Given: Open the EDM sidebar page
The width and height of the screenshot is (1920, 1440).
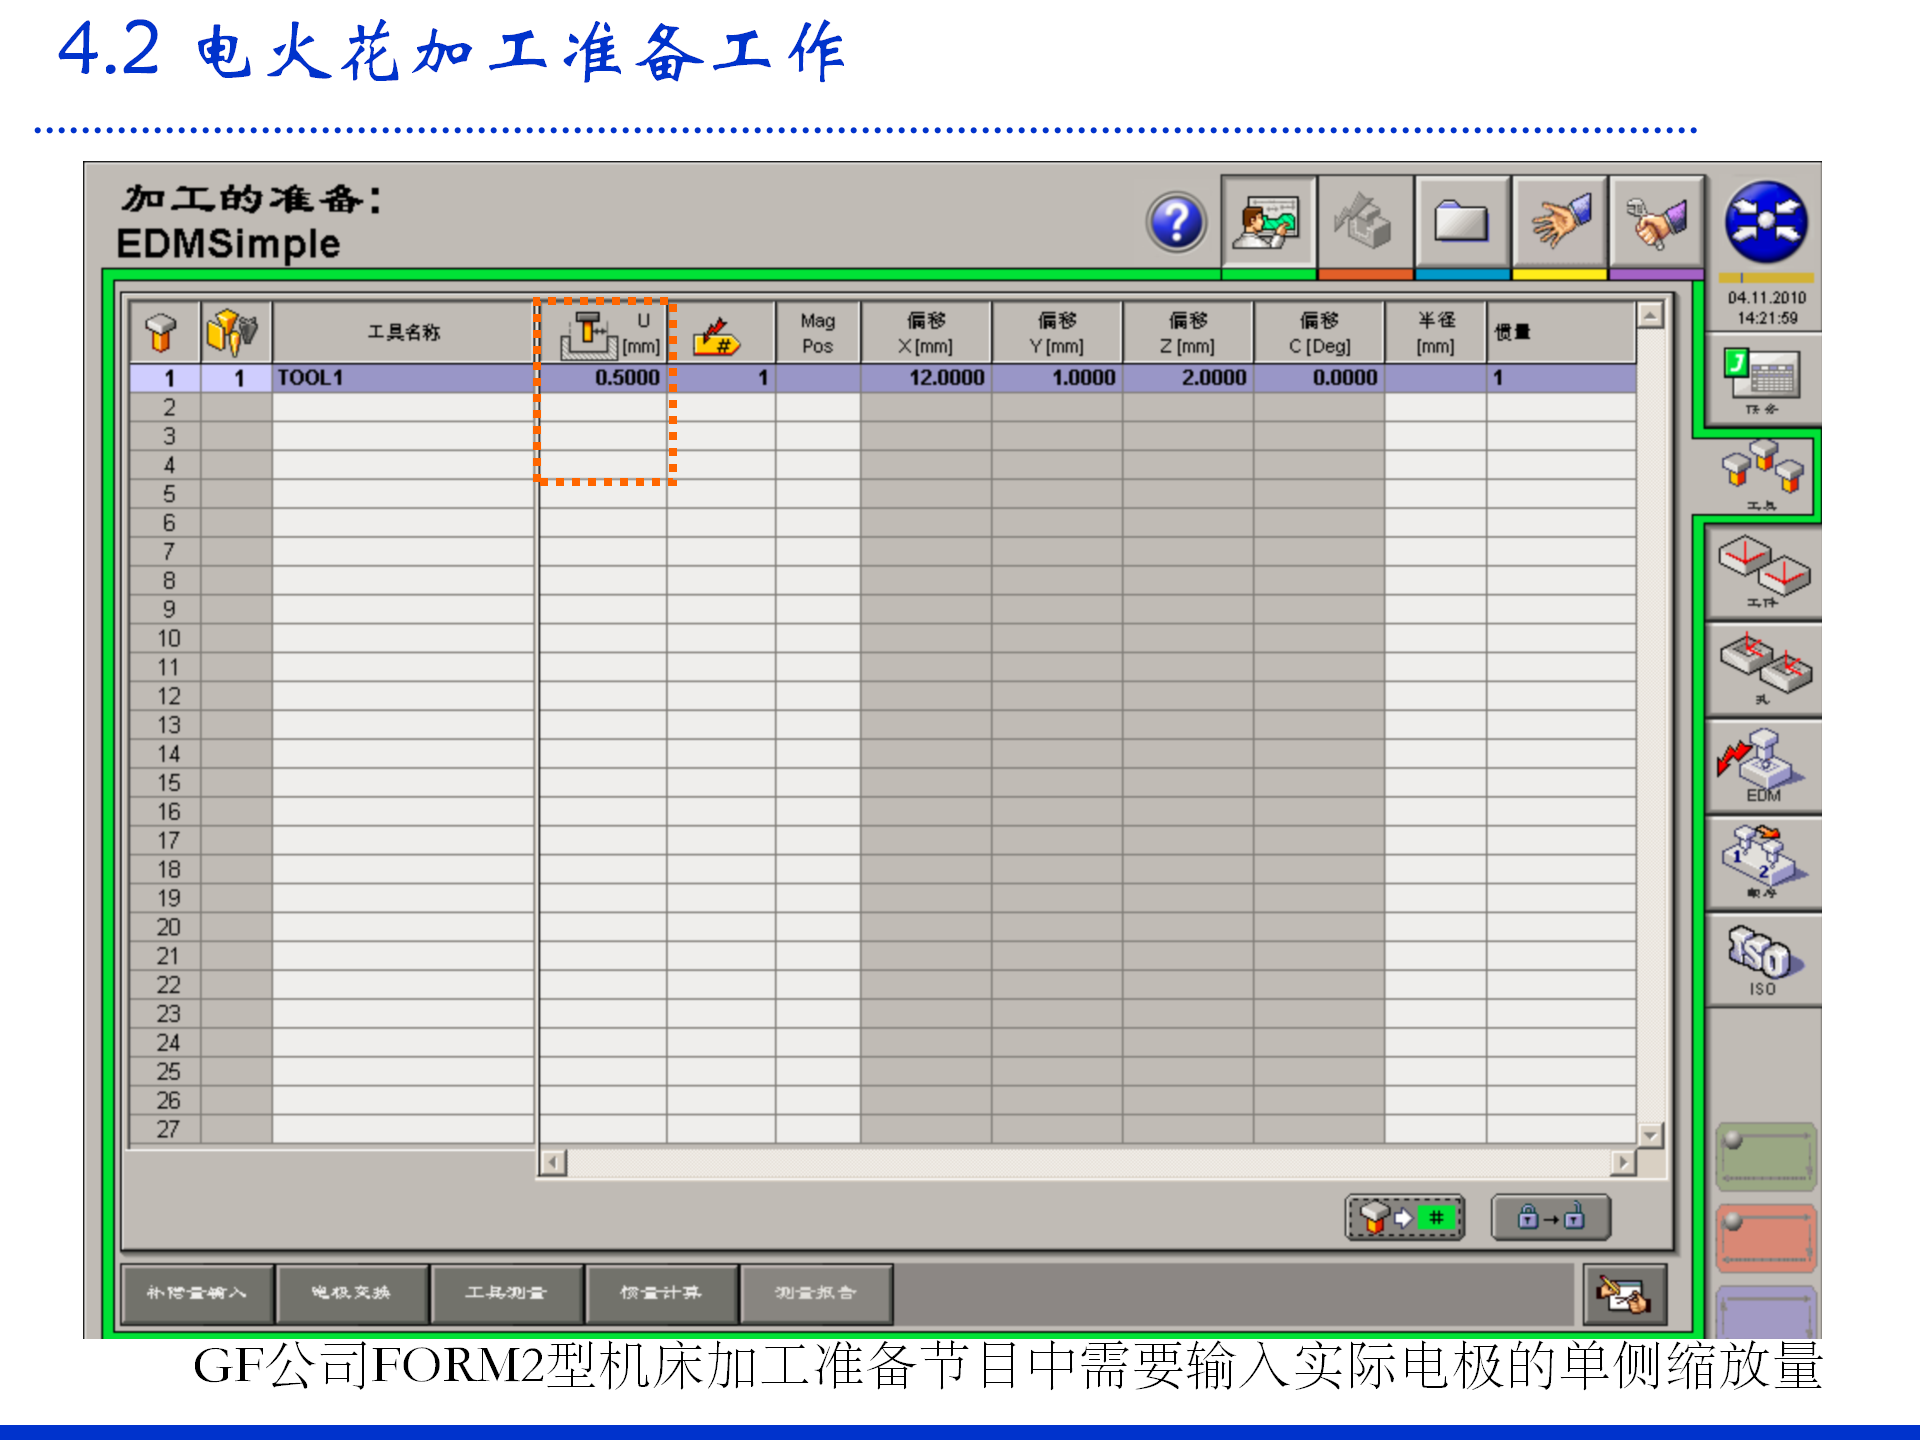Looking at the screenshot, I should pos(1763,768).
